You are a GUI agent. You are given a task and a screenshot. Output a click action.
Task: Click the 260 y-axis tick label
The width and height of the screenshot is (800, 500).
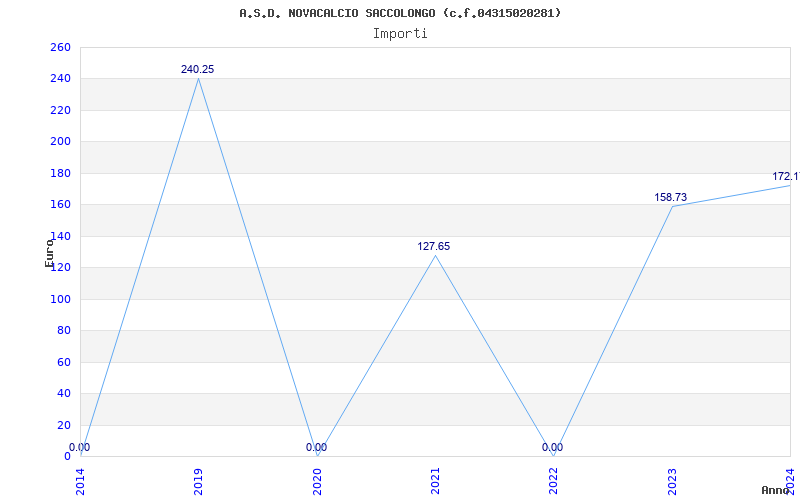tap(60, 47)
